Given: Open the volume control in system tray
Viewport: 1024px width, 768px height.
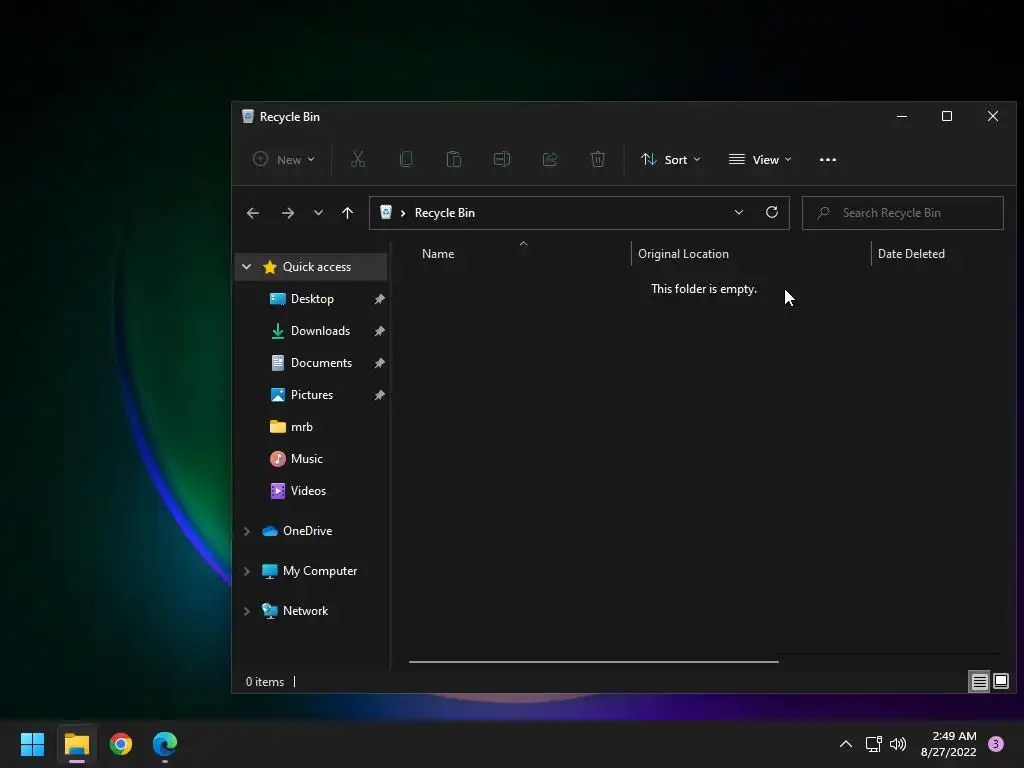Looking at the screenshot, I should 898,744.
